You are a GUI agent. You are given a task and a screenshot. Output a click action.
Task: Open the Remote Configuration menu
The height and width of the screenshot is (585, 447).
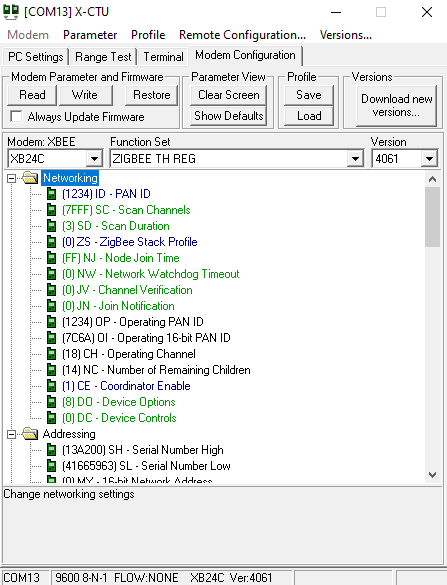[x=243, y=35]
